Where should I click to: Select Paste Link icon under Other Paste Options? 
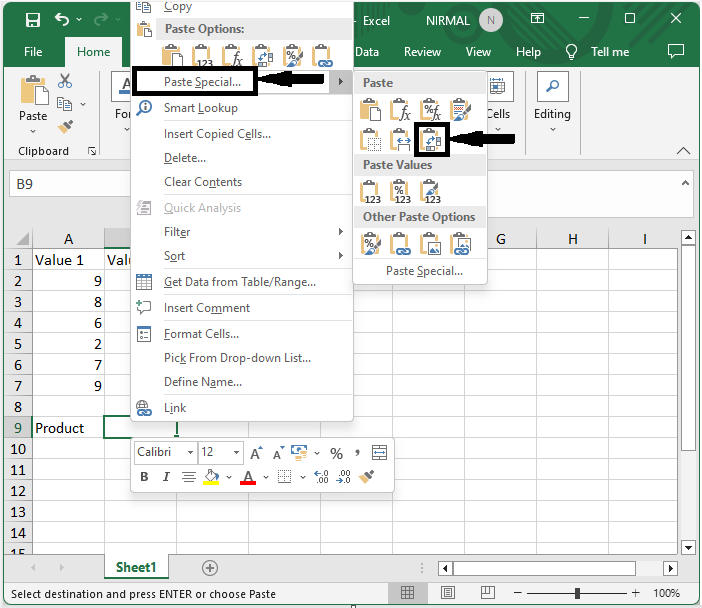[x=400, y=244]
